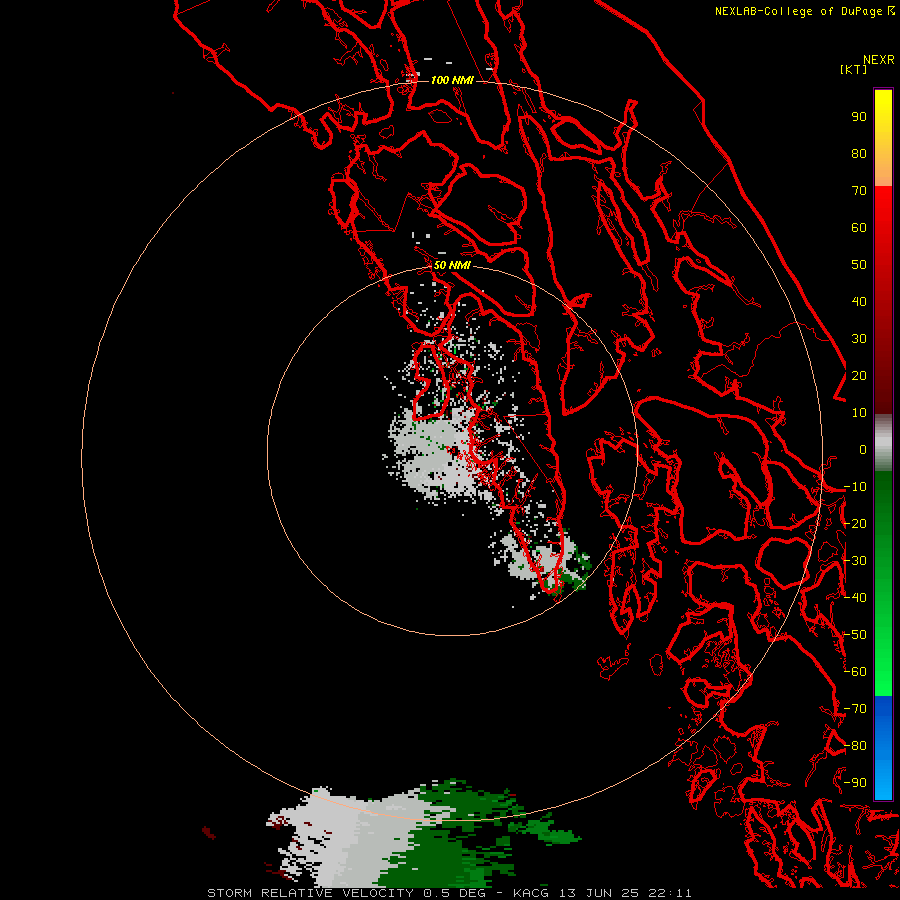Pick the yellow segment of the color bar

tap(883, 137)
